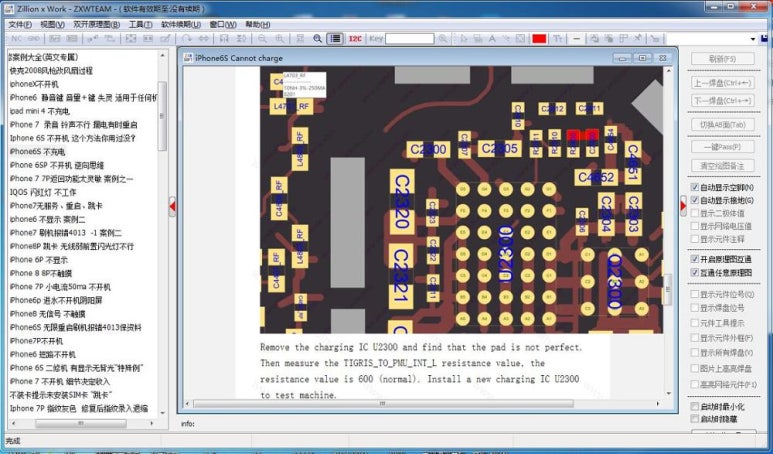Click the Key search input field

point(410,38)
